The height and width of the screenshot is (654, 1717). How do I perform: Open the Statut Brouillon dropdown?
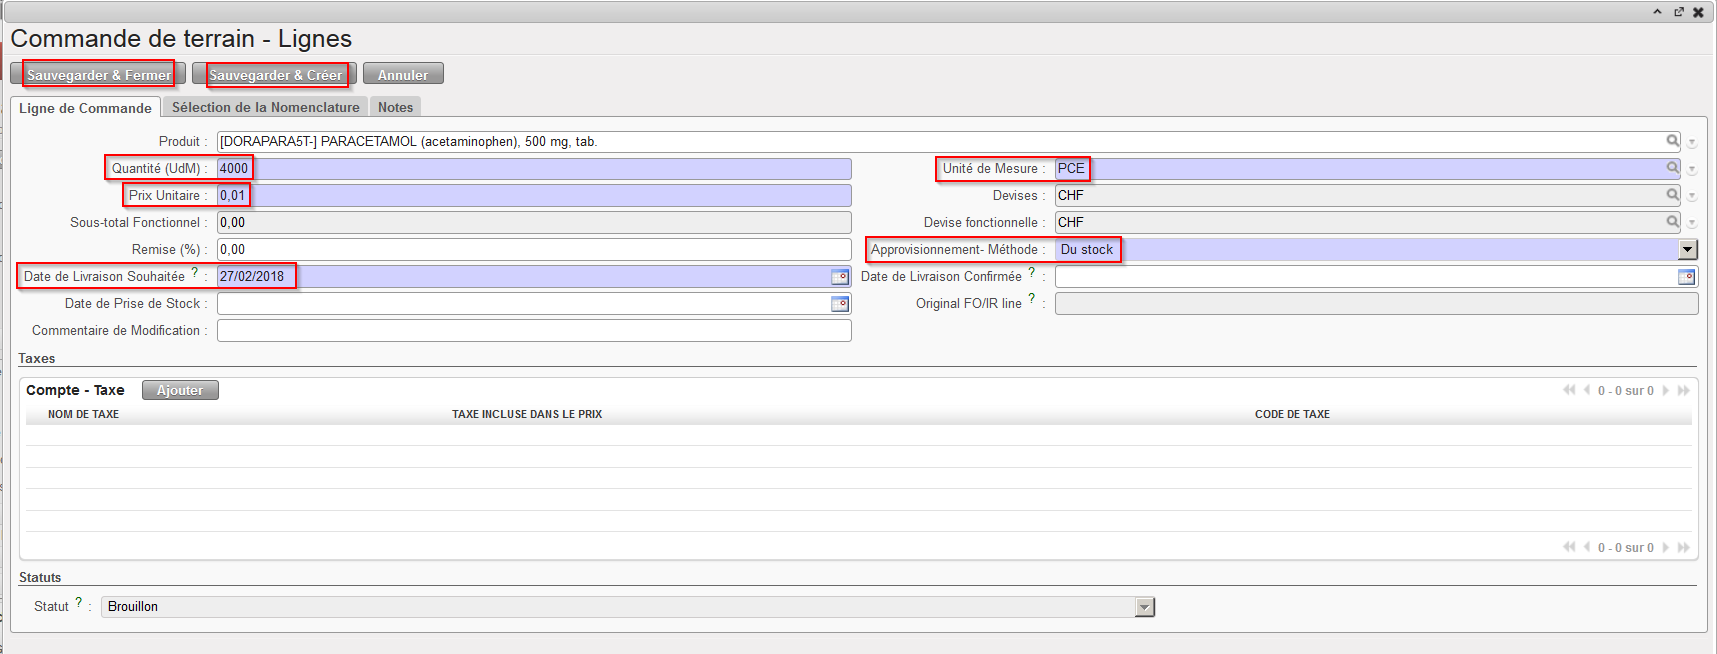(x=1145, y=607)
